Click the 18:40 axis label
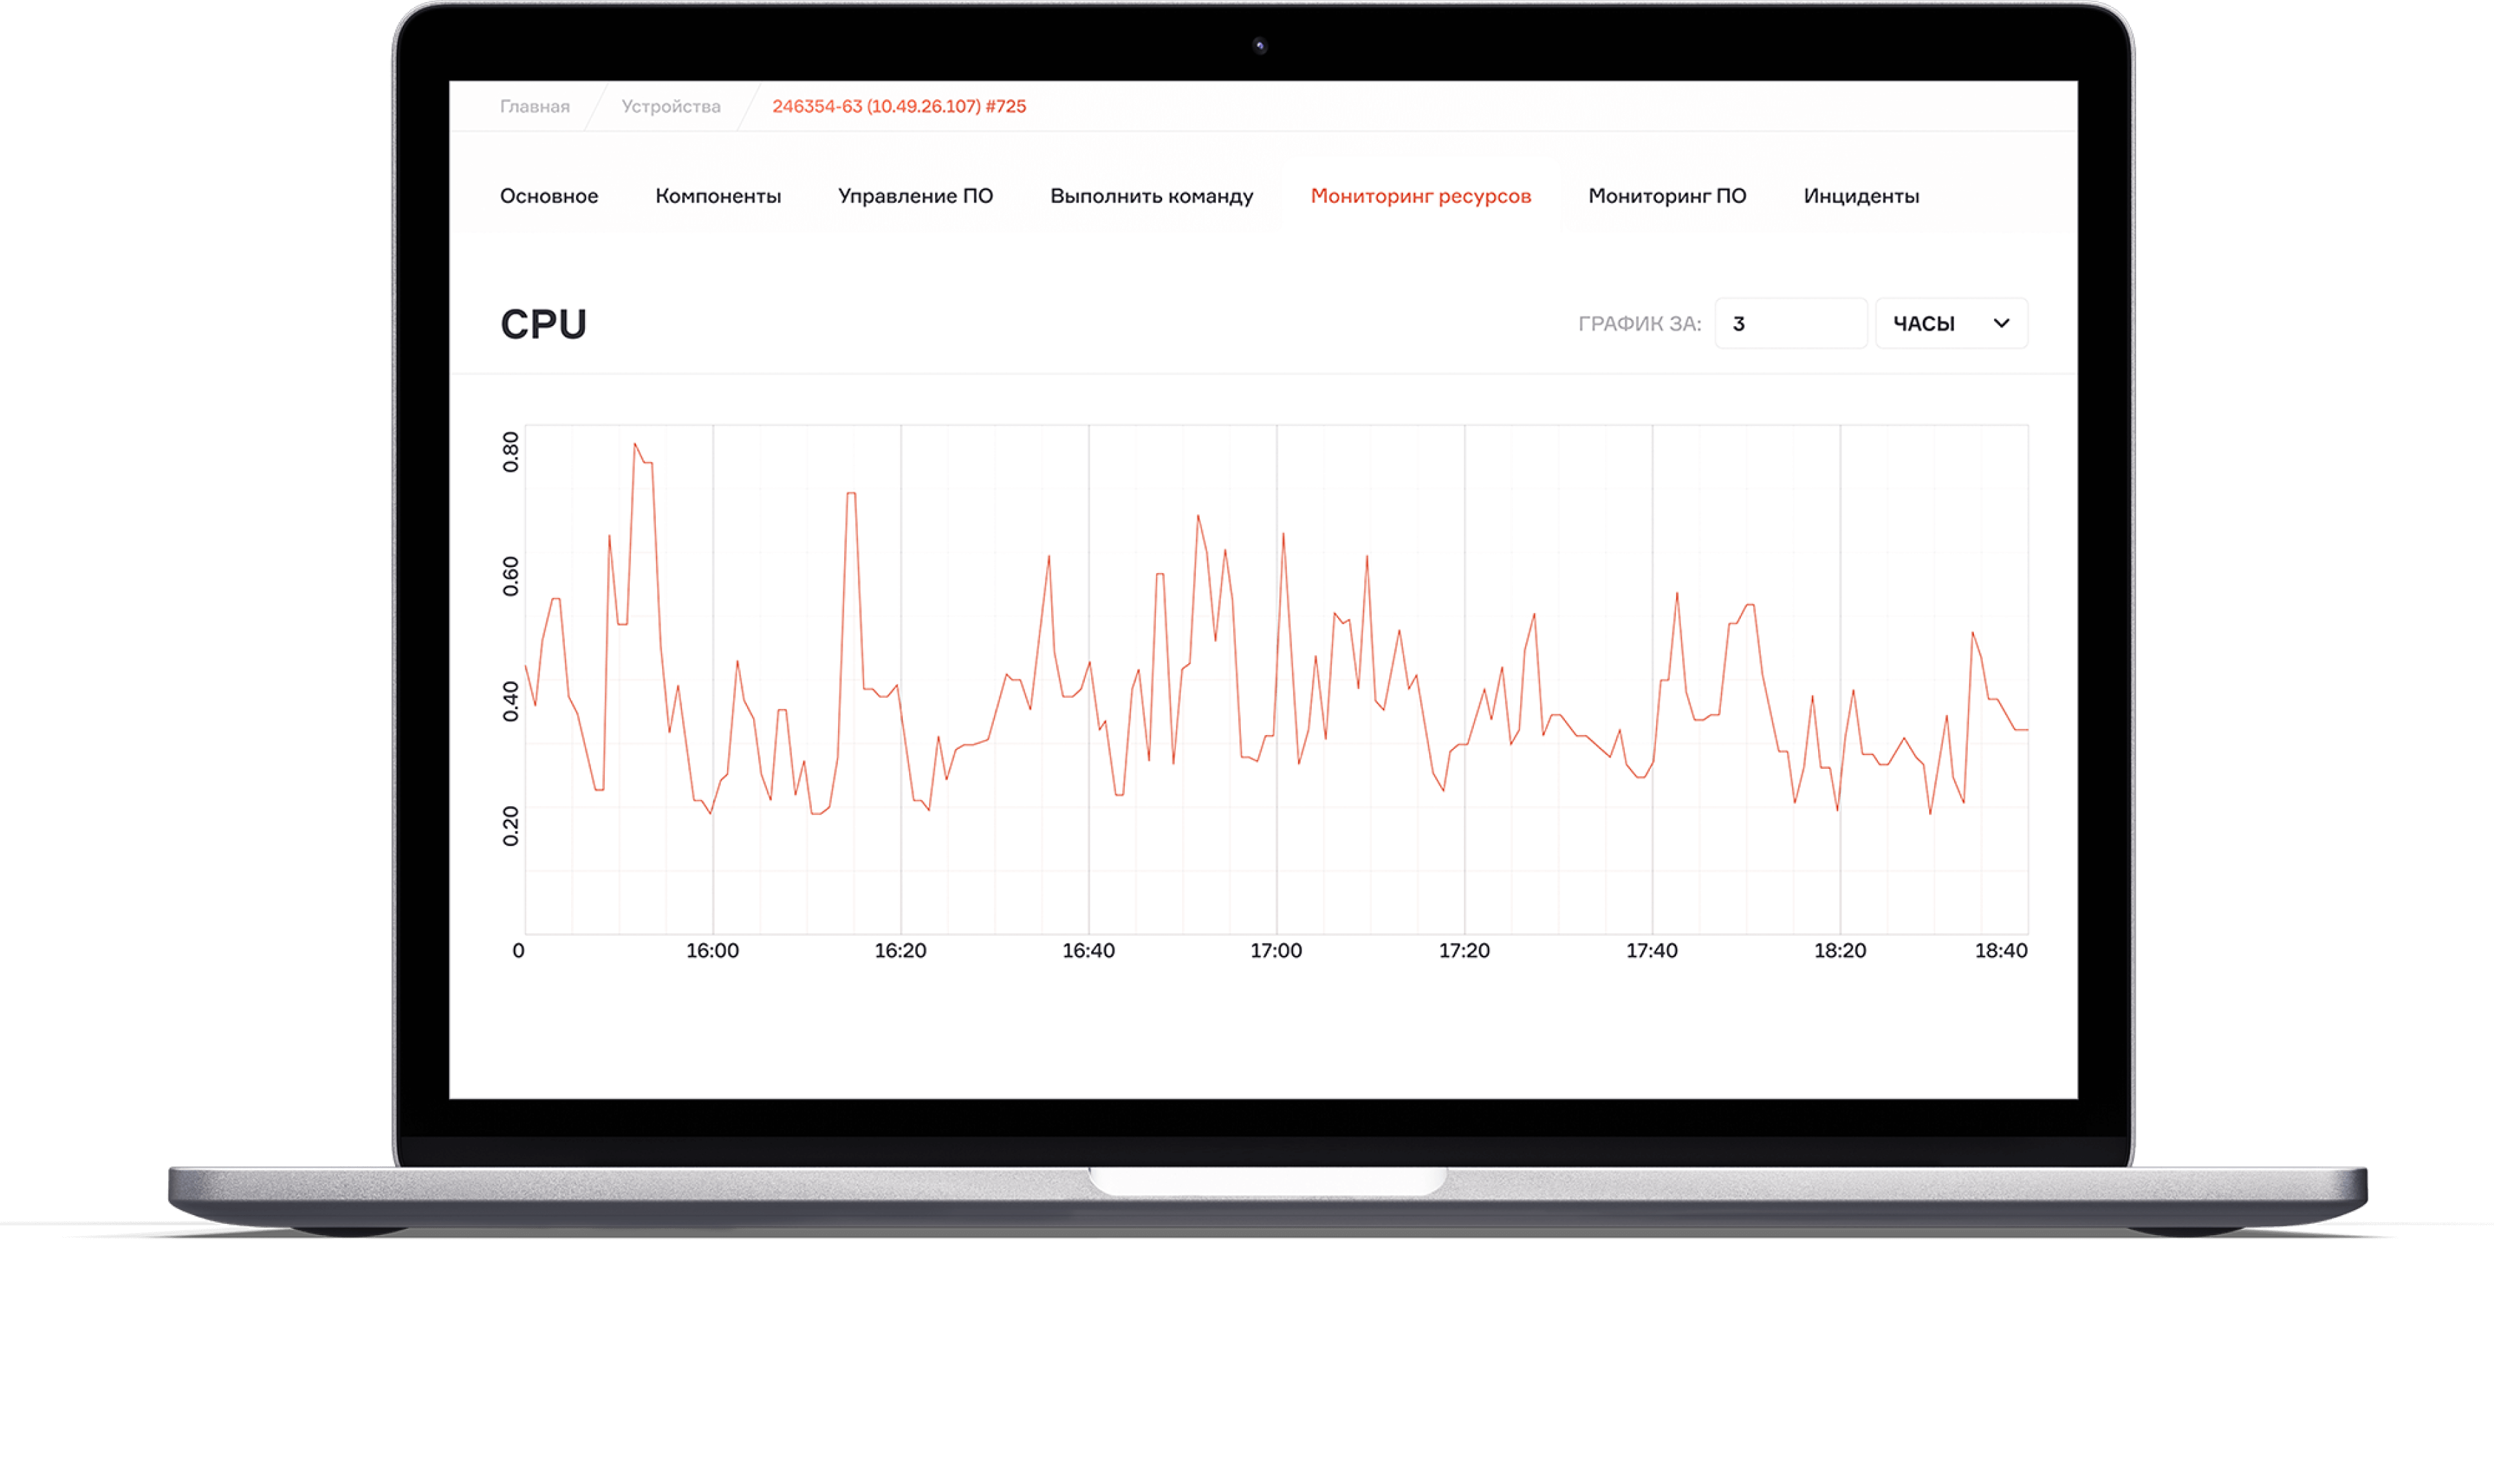The height and width of the screenshot is (1484, 2494). point(2000,950)
